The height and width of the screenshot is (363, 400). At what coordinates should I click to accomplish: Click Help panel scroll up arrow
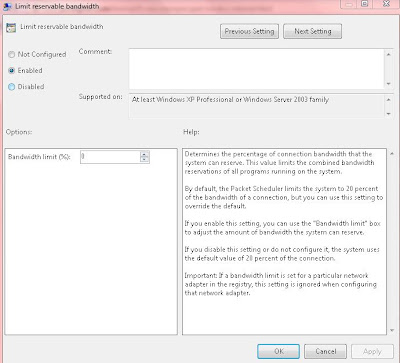coord(392,153)
